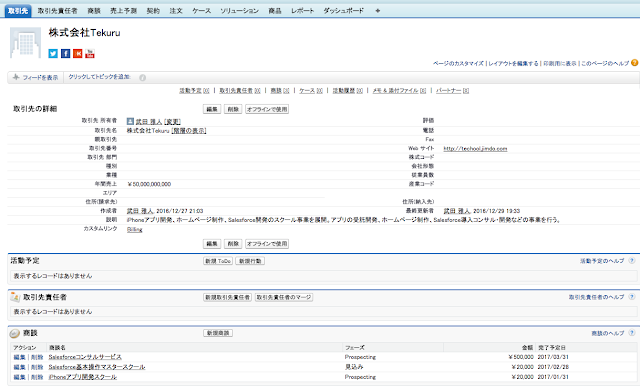Open the iPhoneアプリ開発スクール opportunity
640x389 pixels.
click(82, 377)
